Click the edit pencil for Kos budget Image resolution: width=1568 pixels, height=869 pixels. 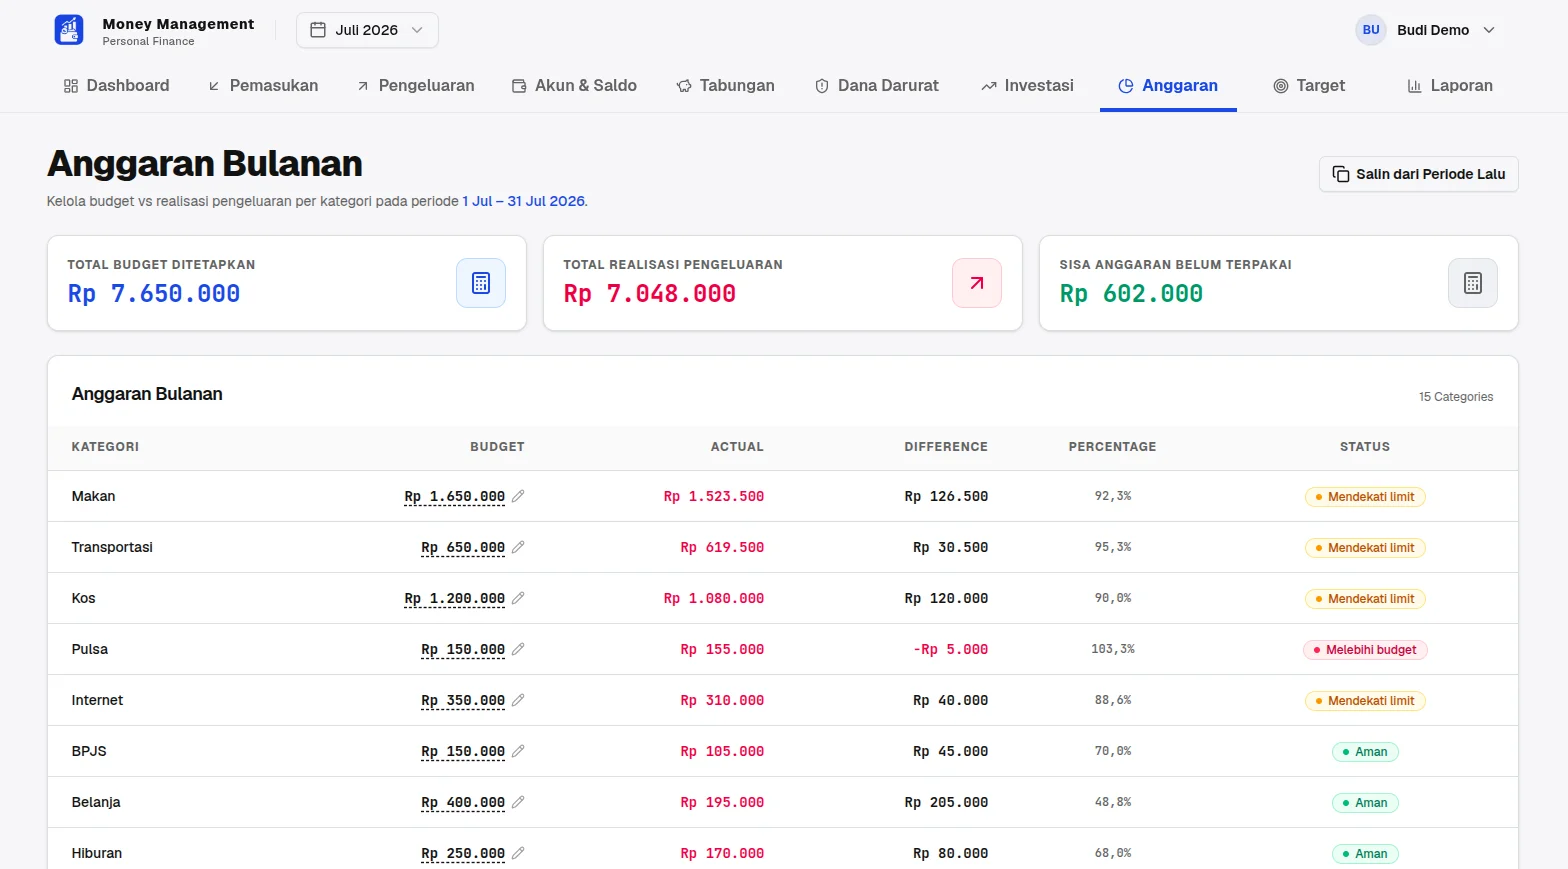pos(518,598)
